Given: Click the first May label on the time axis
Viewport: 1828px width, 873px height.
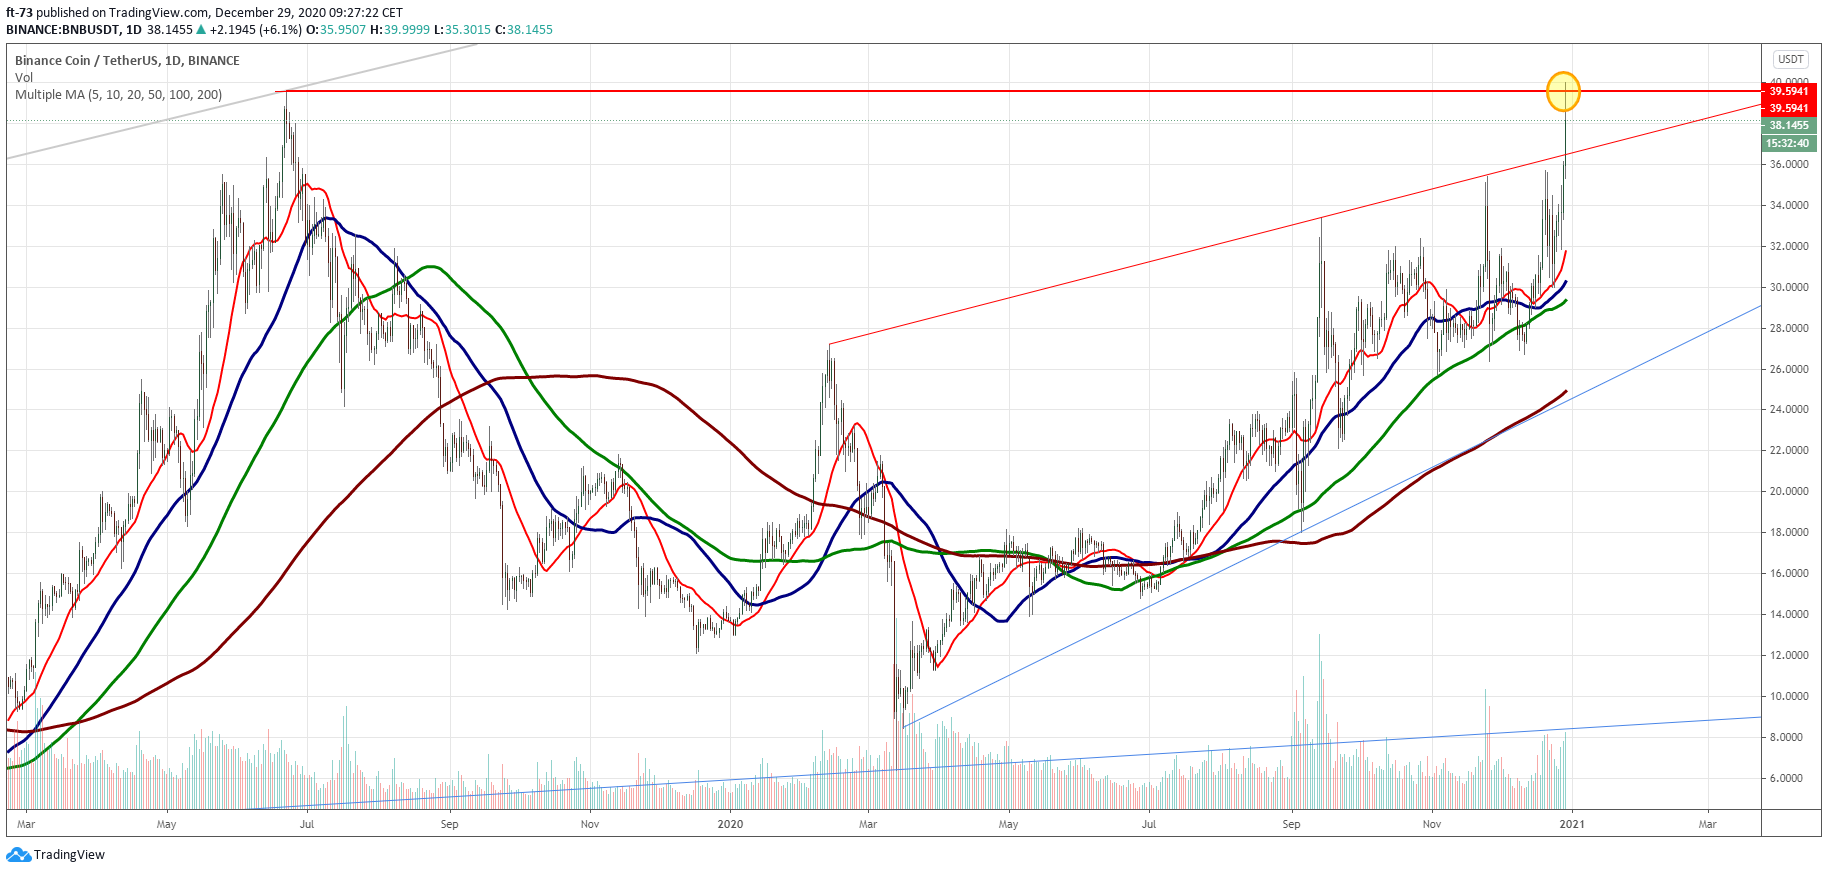Looking at the screenshot, I should 166,825.
